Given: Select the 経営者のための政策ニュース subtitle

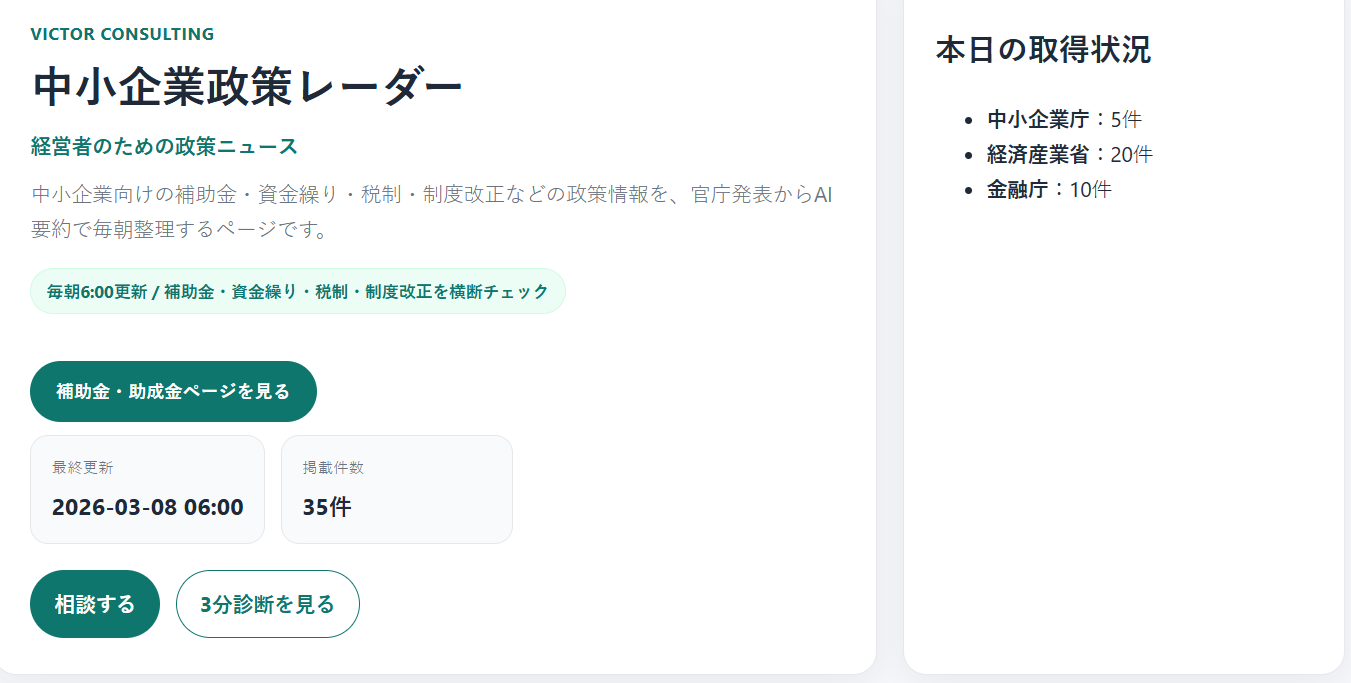Looking at the screenshot, I should [164, 146].
